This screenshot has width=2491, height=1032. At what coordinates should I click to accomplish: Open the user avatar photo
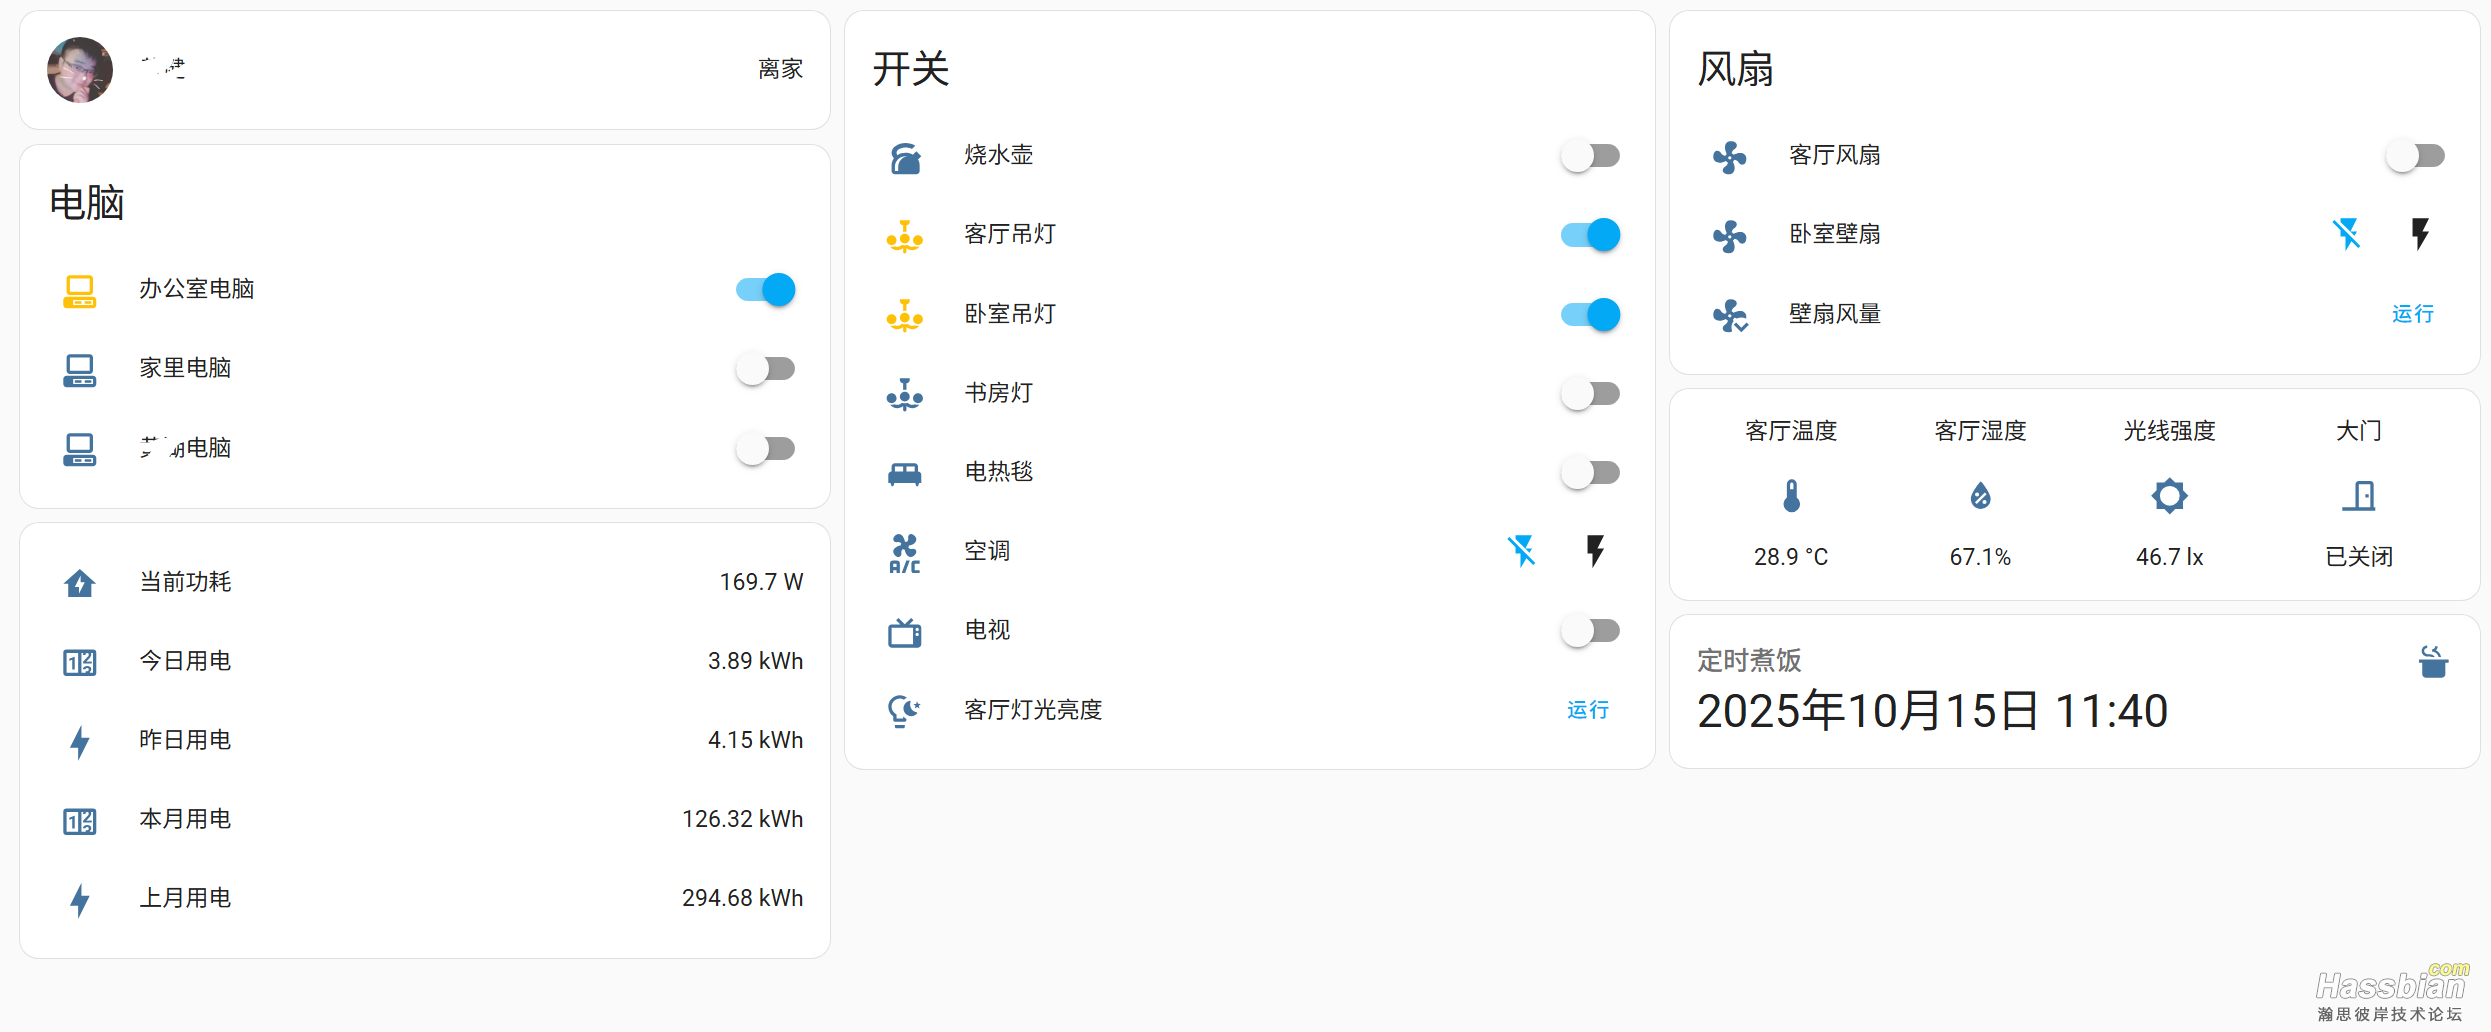coord(80,70)
